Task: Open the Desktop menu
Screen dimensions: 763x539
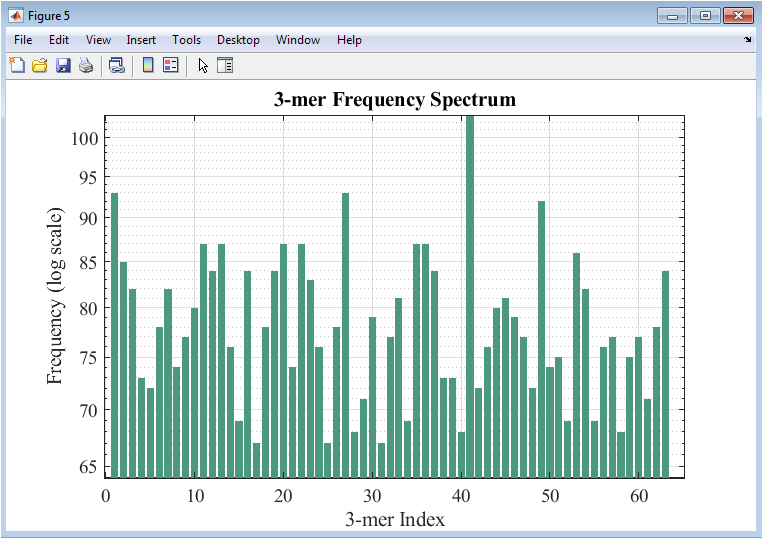Action: point(238,40)
